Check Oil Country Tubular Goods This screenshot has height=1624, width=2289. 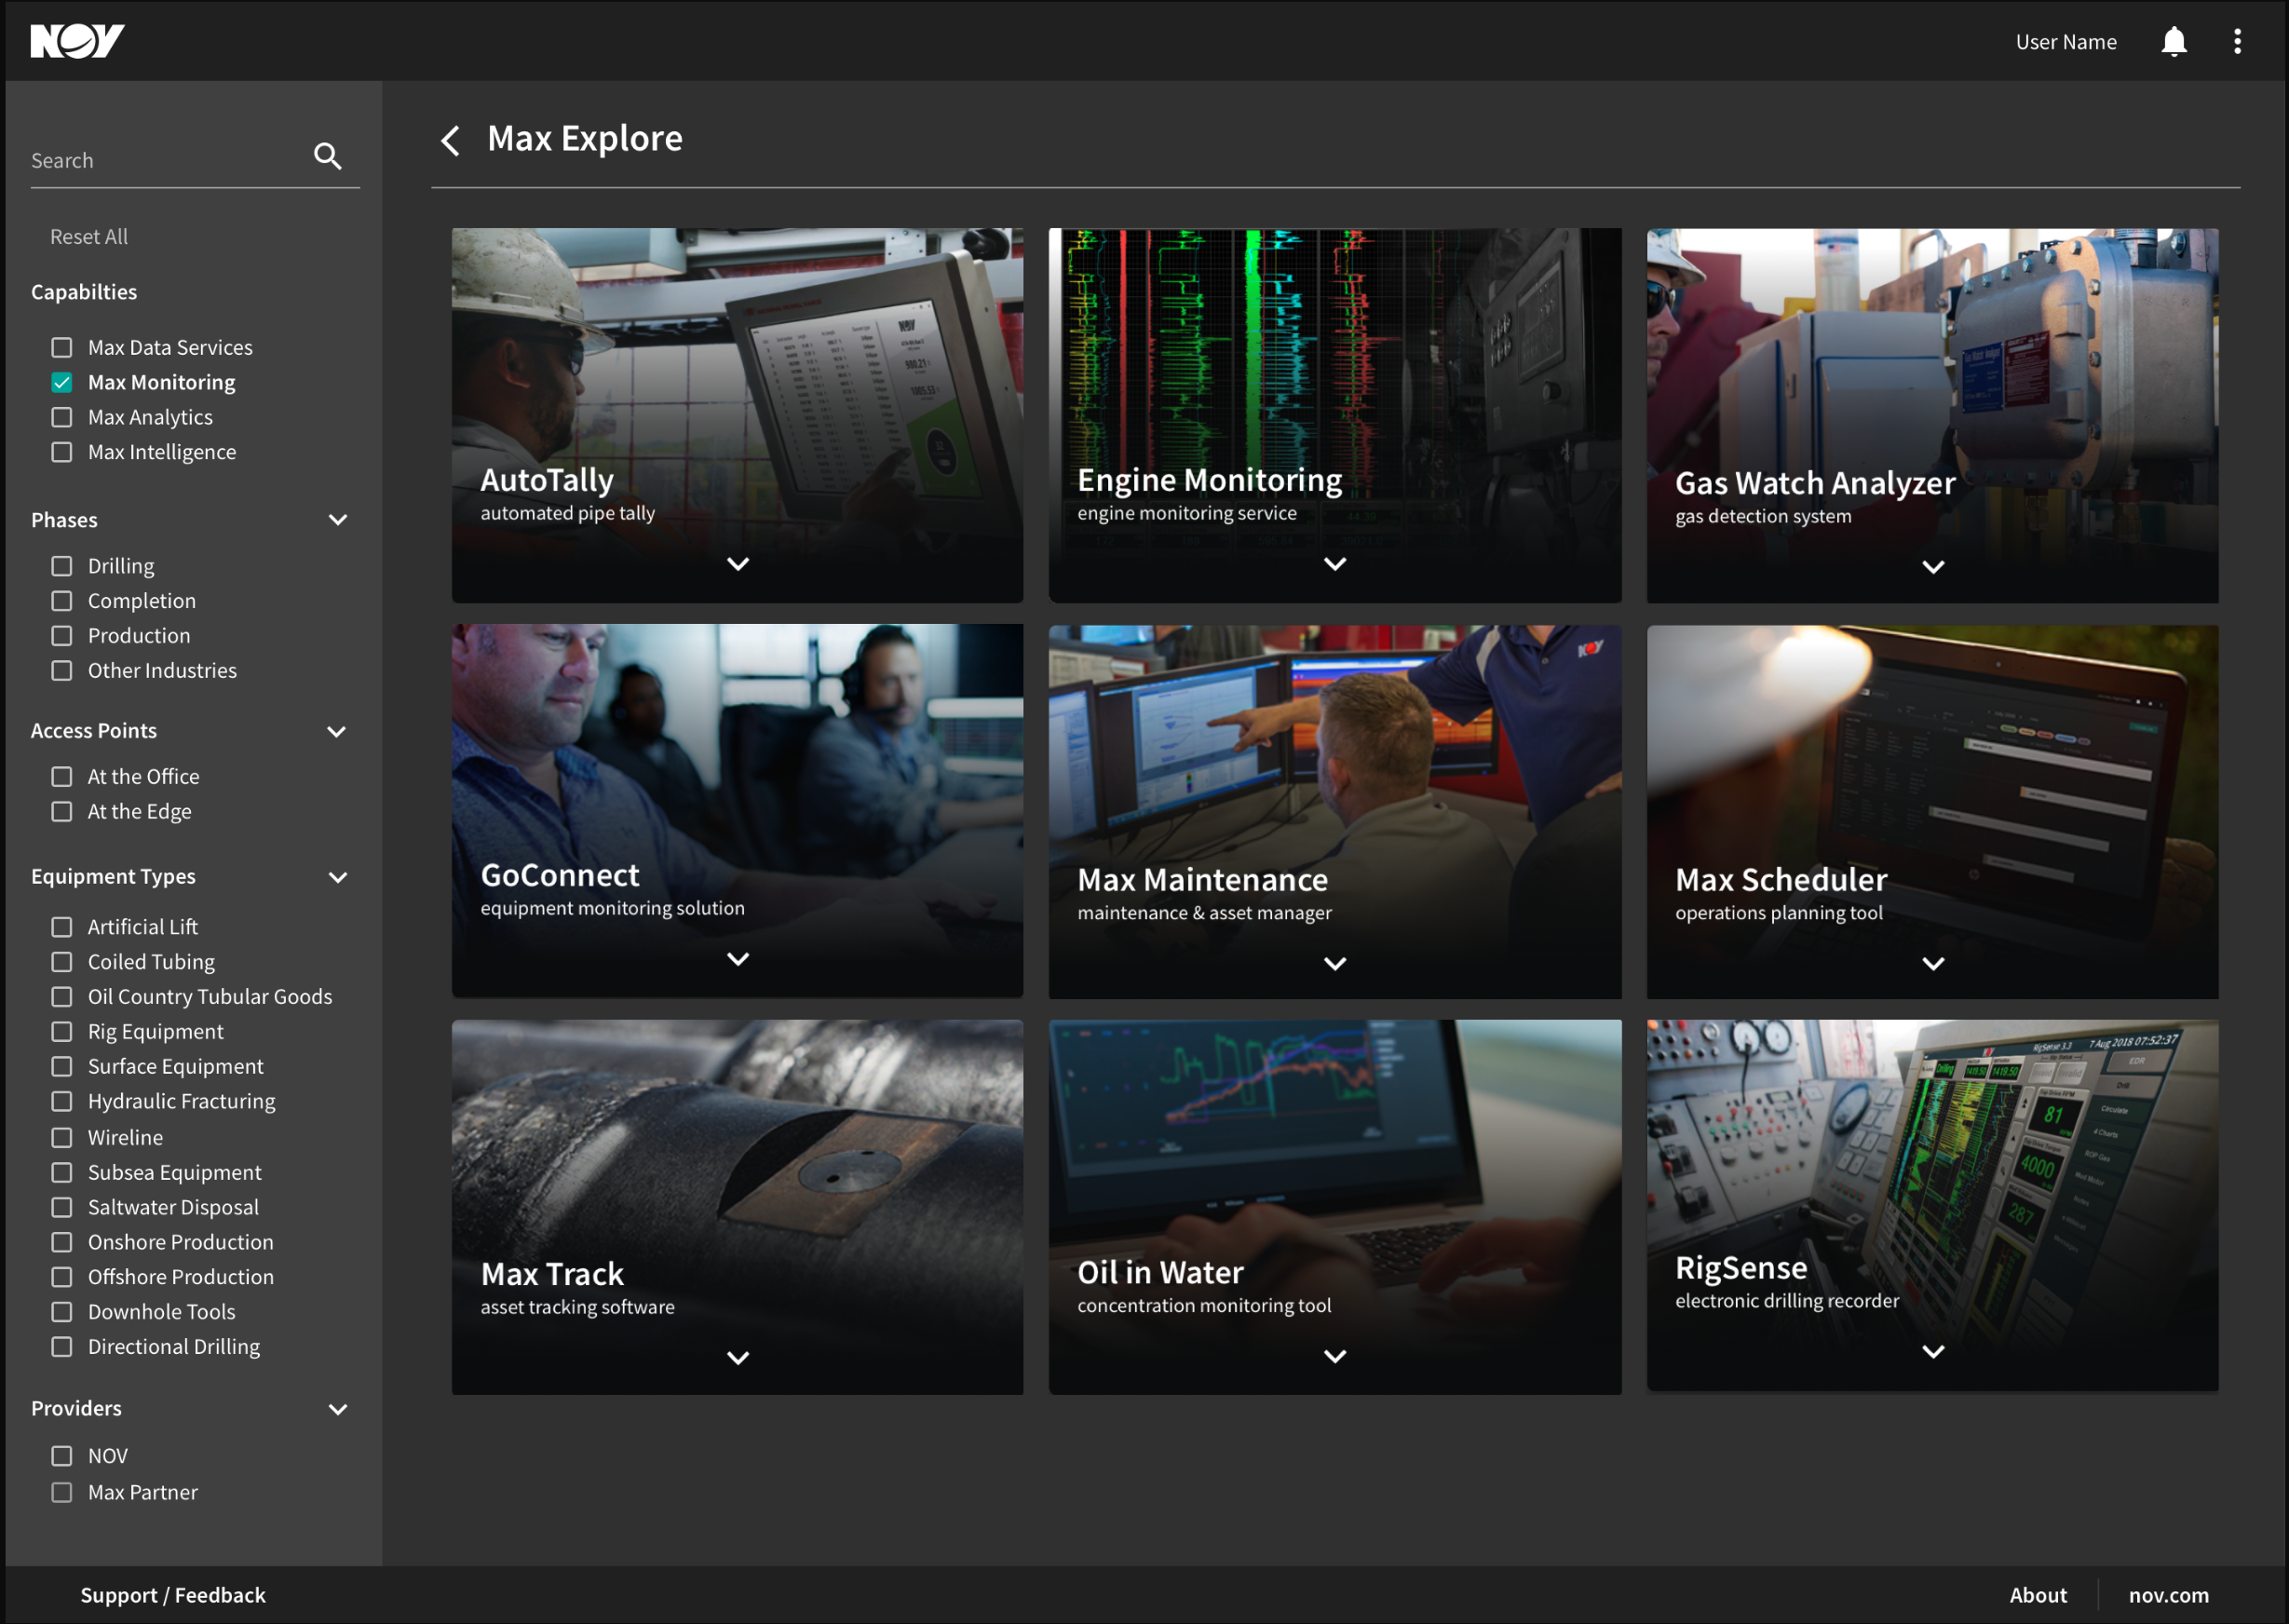[62, 997]
